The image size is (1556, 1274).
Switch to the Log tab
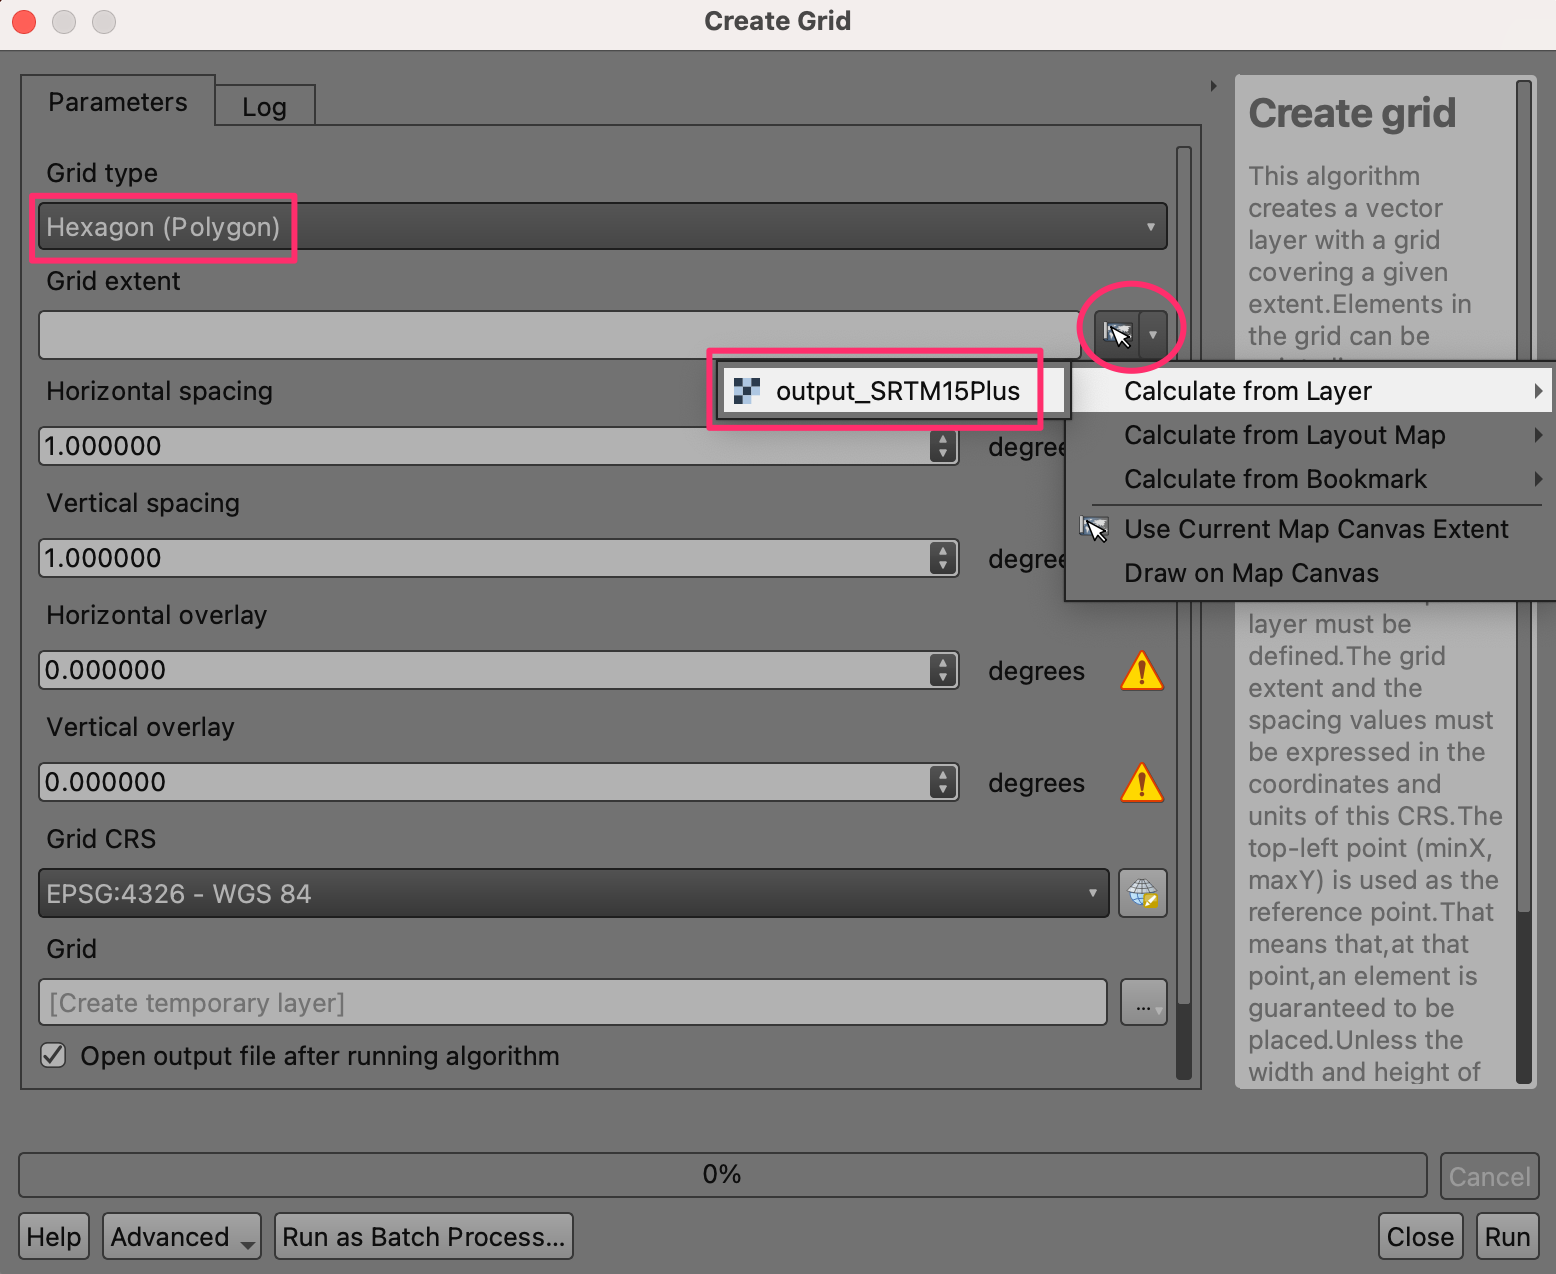264,107
